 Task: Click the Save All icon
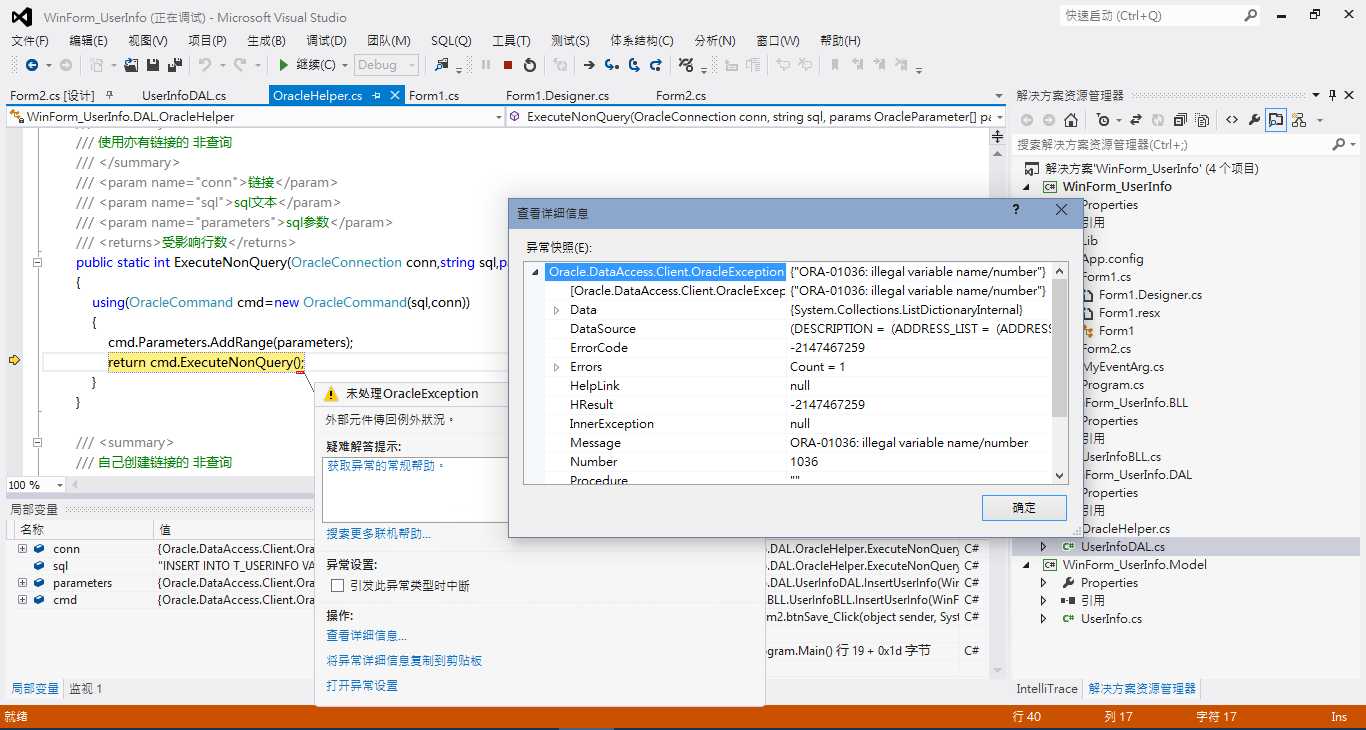pyautogui.click(x=175, y=65)
